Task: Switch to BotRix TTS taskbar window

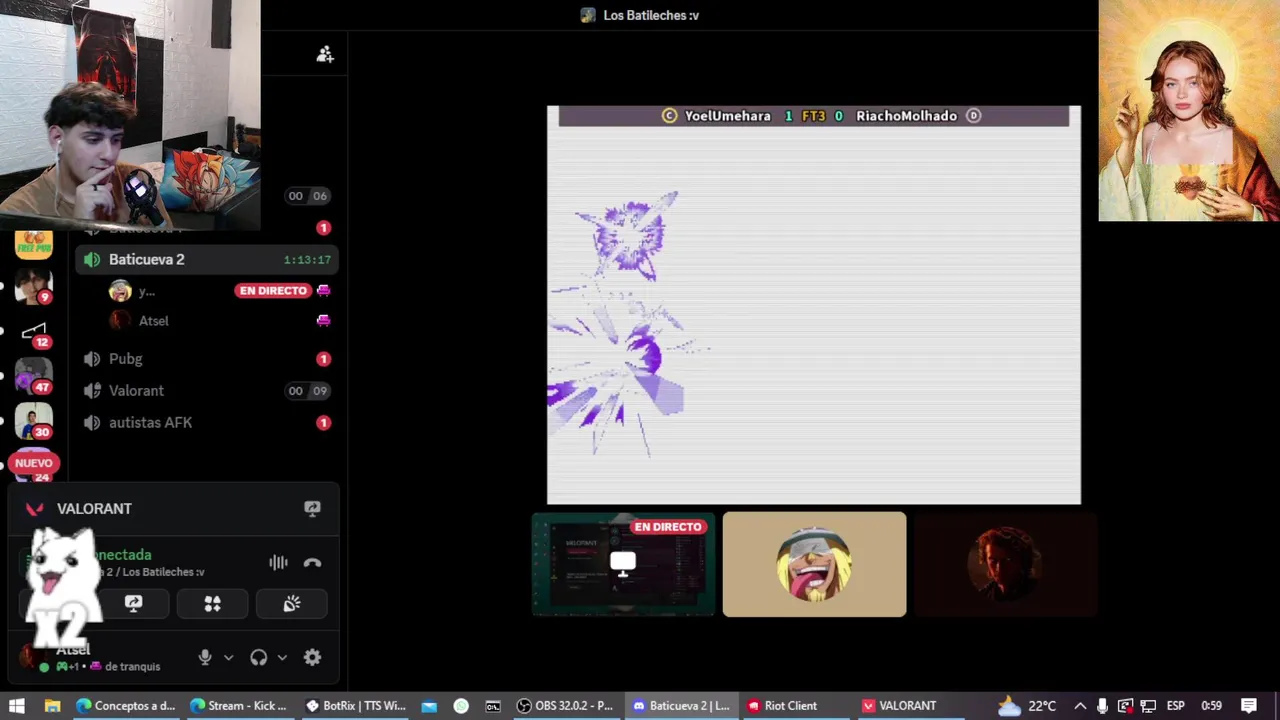Action: tap(356, 706)
